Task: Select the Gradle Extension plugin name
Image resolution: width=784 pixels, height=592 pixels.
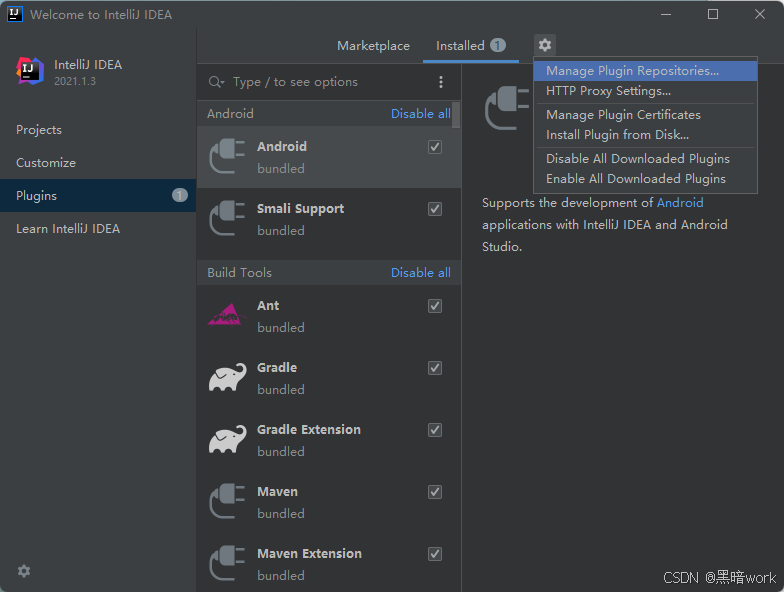Action: tap(309, 430)
